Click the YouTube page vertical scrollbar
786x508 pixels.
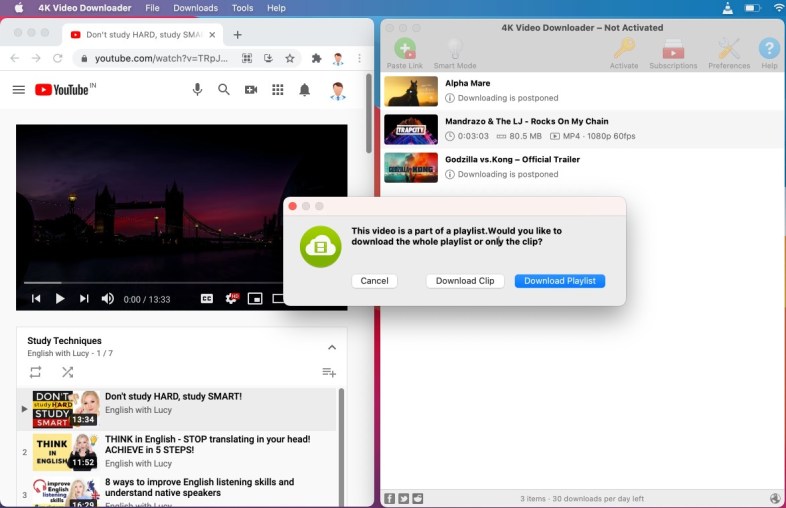[369, 113]
